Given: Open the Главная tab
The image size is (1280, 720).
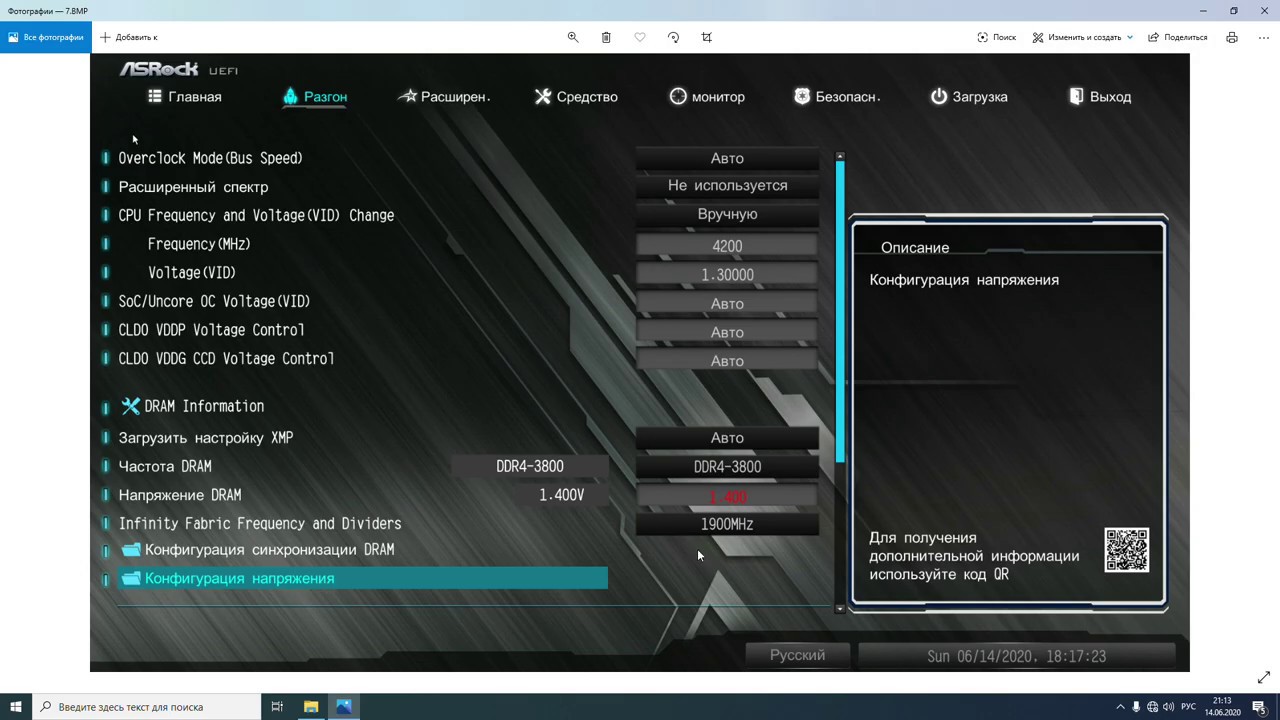Looking at the screenshot, I should (x=185, y=97).
